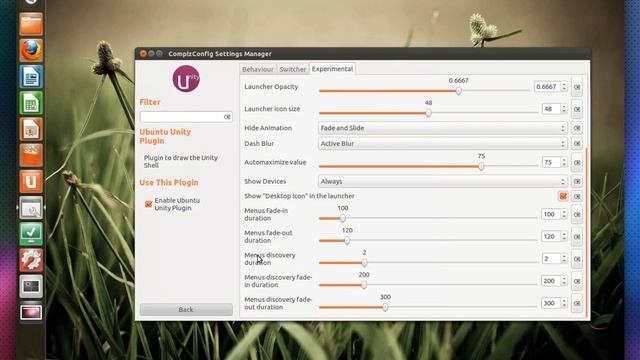640x360 pixels.
Task: Click the Launcher icon size slider handle
Action: coord(428,113)
